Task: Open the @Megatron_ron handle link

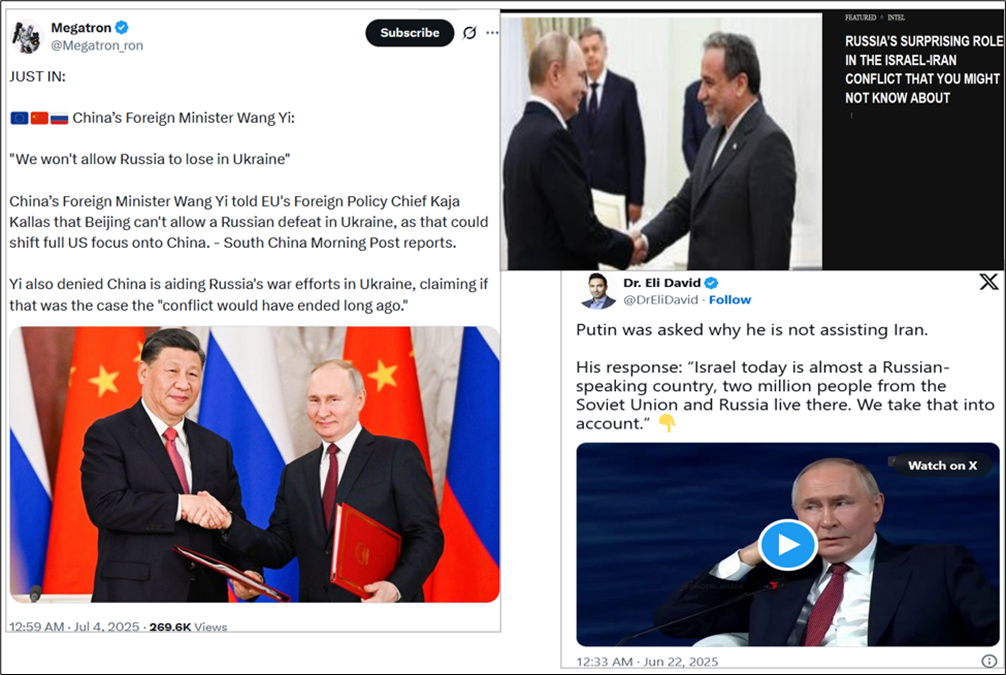Action: [x=97, y=46]
